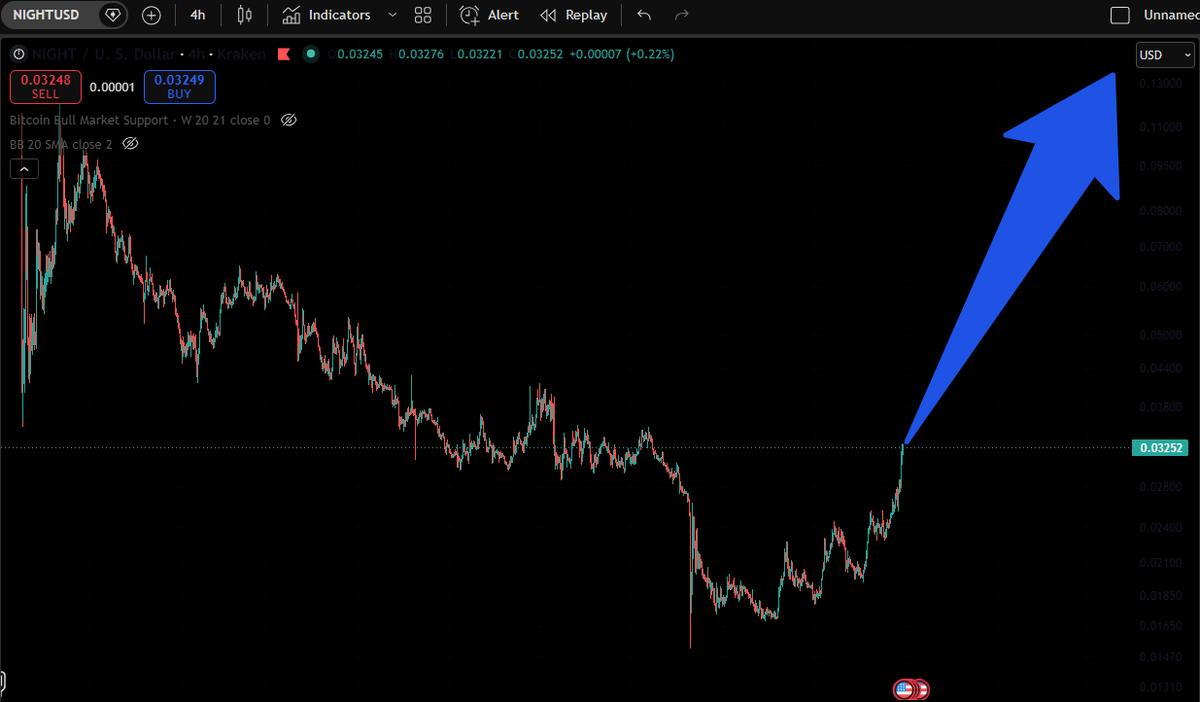Click the Bitcoin Bull Market Support legend label
Viewport: 1200px width, 702px height.
pos(140,120)
